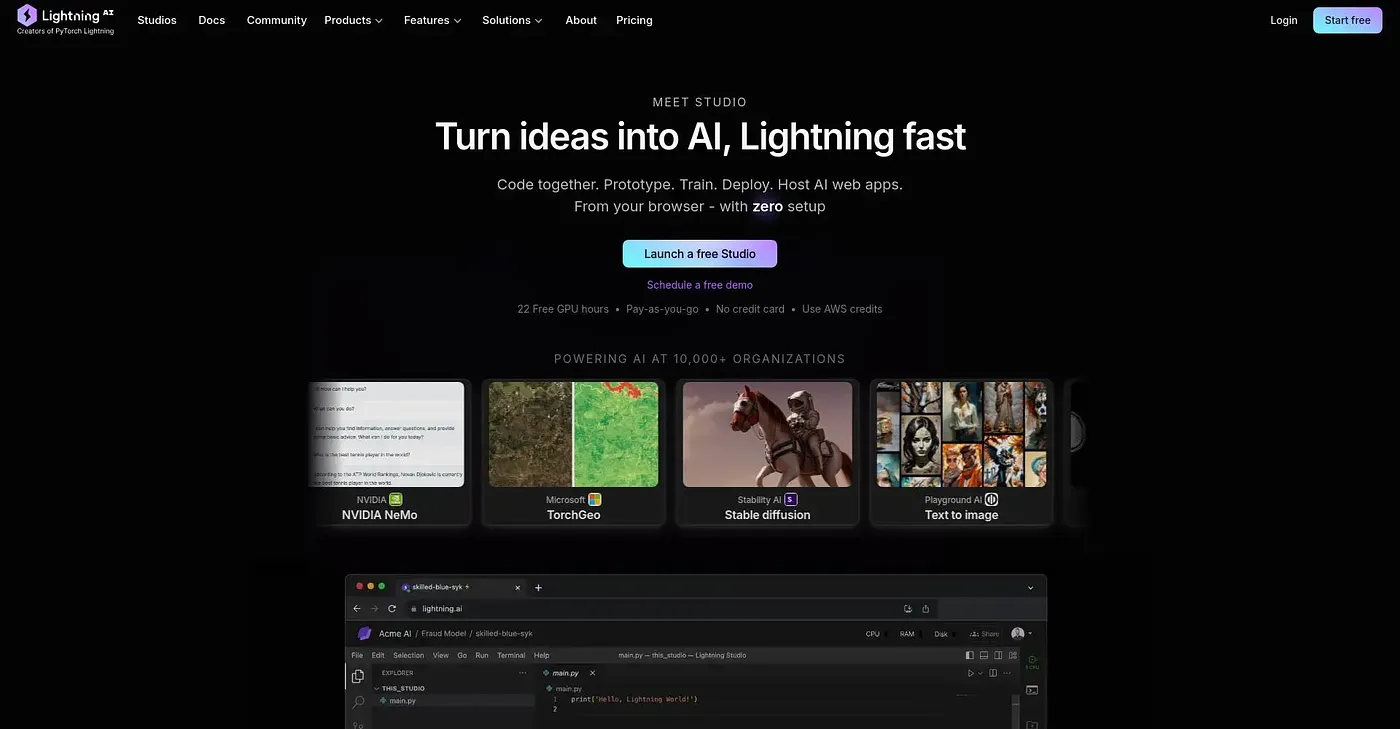Reload the lightning.ai page in the studio preview

tap(391, 608)
